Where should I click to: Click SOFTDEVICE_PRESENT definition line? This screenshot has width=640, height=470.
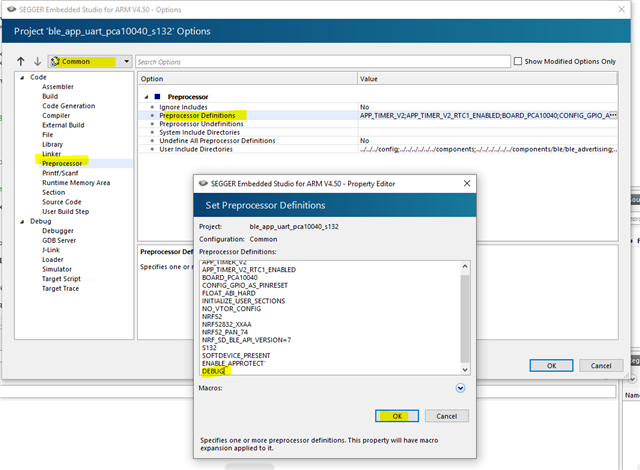236,356
